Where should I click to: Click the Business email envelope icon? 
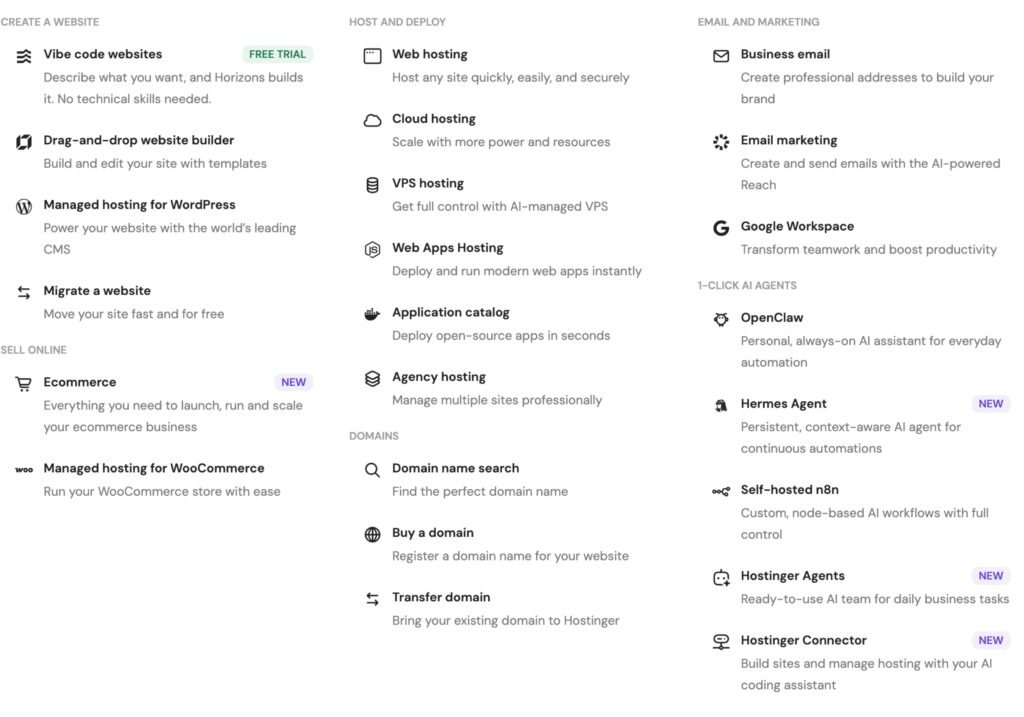(x=721, y=56)
